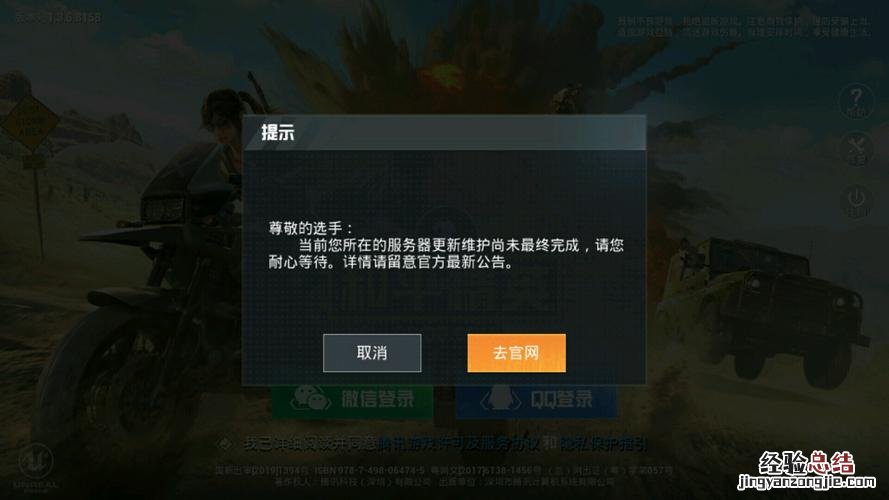Click the ISBN copyright footer text
This screenshot has width=889, height=500.
(x=444, y=476)
